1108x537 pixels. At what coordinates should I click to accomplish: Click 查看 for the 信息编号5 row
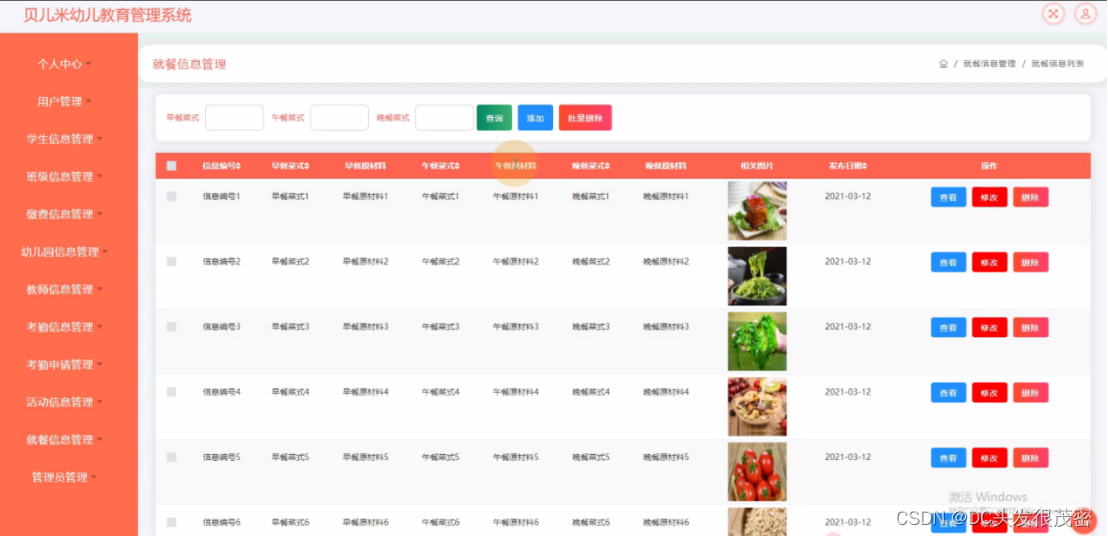(948, 458)
